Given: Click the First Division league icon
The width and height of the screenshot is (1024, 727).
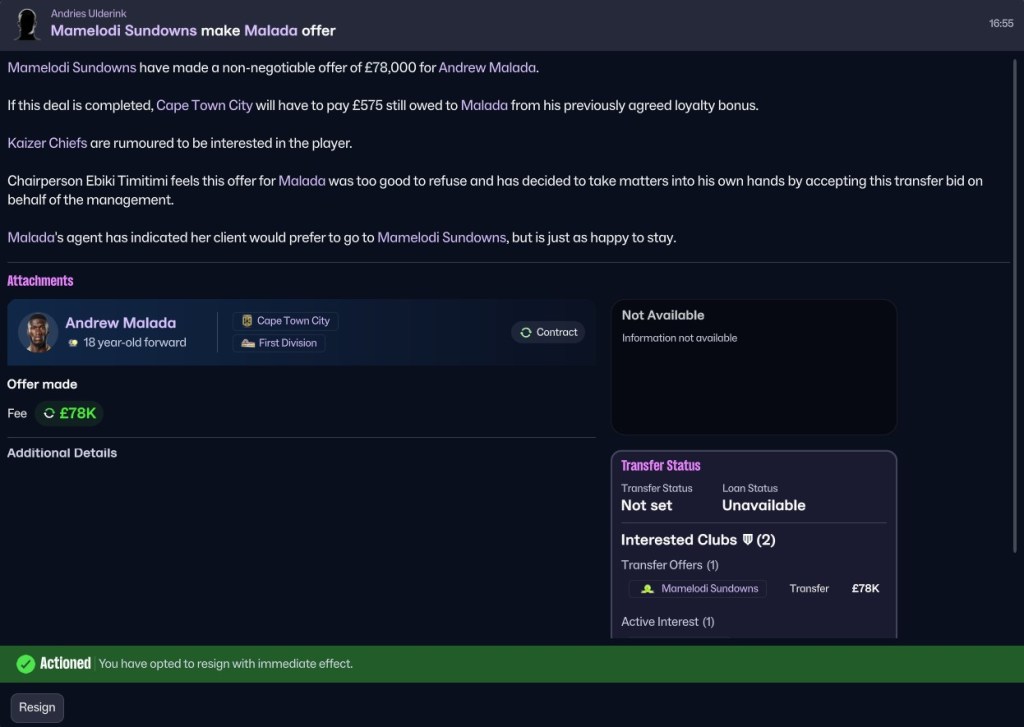Looking at the screenshot, I should (248, 343).
